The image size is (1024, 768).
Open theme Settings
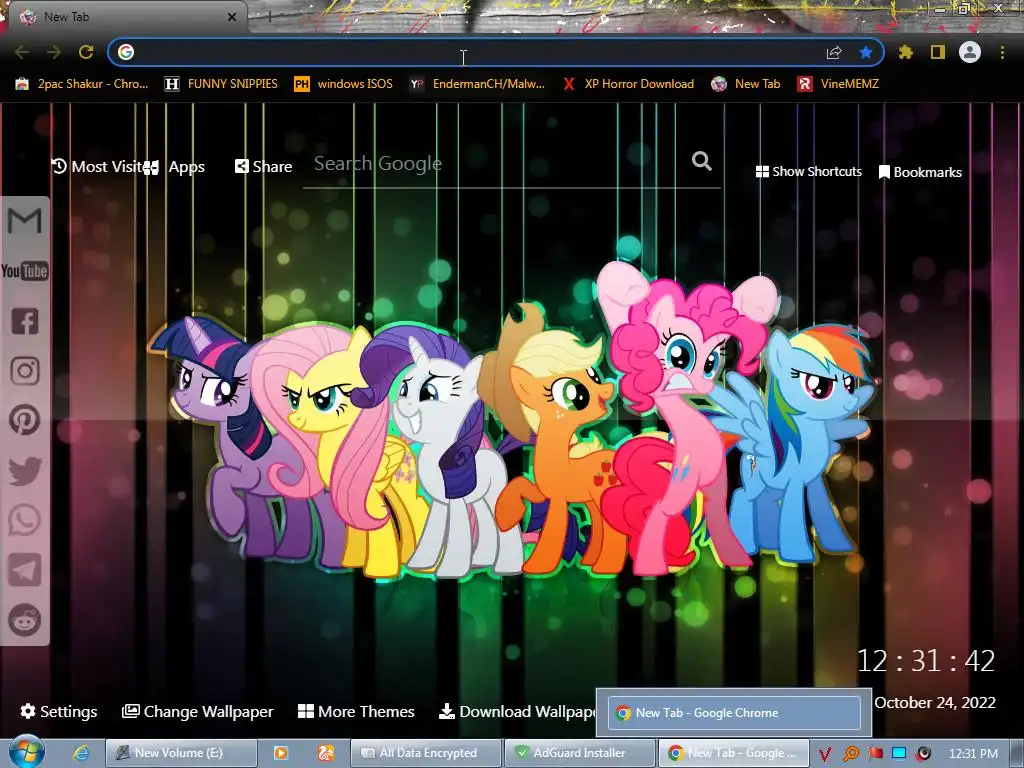click(59, 711)
